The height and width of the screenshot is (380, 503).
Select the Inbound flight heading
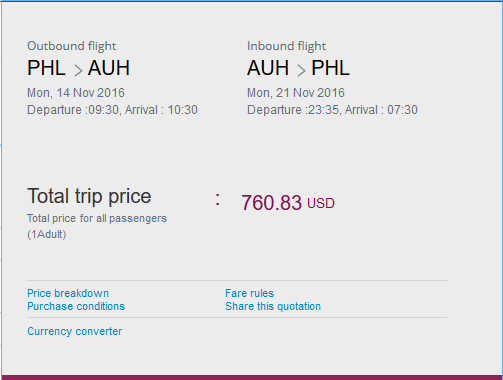pos(286,46)
